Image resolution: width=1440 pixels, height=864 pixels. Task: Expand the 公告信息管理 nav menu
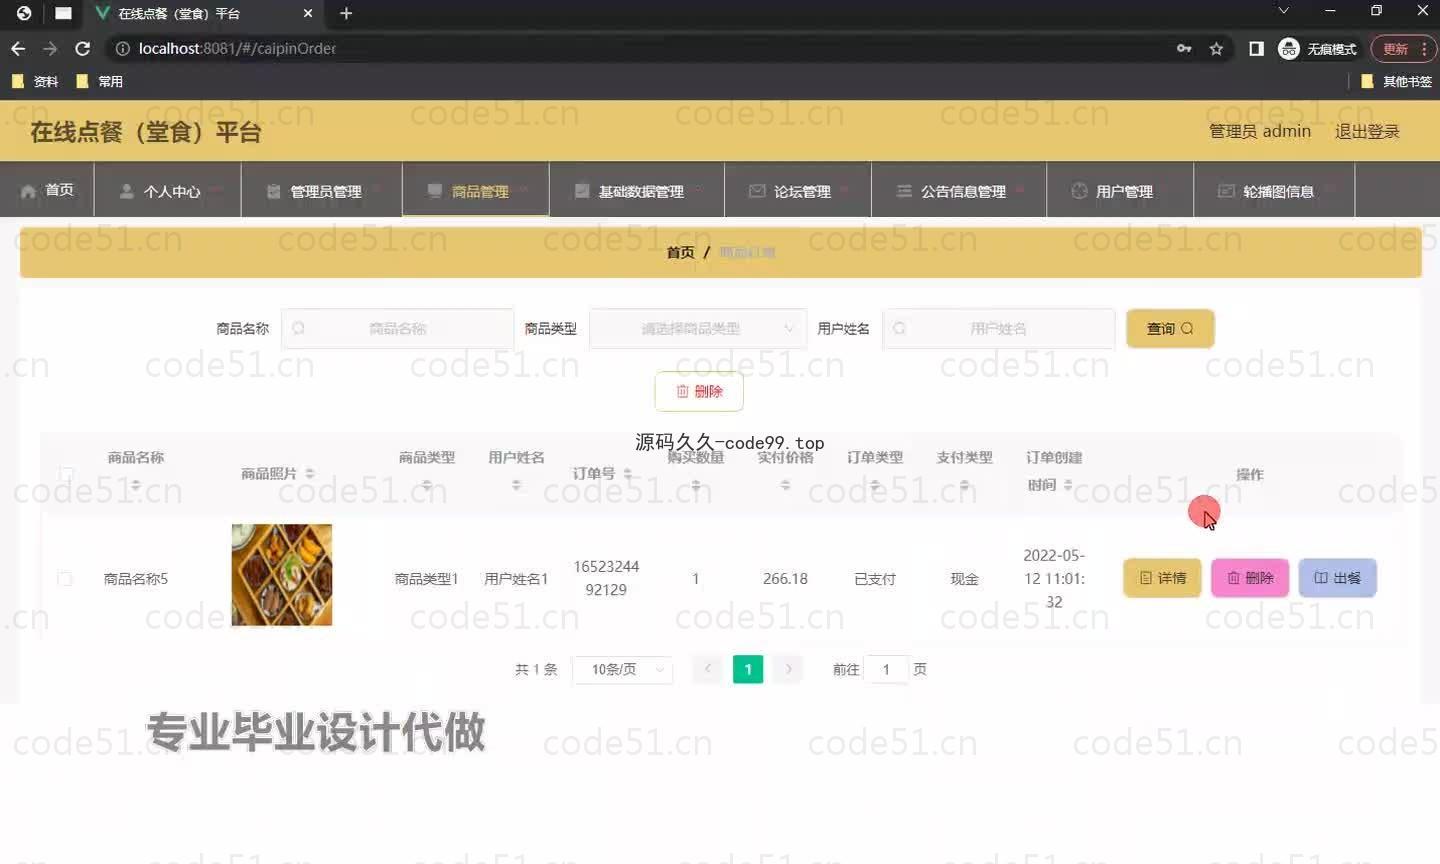coord(959,190)
